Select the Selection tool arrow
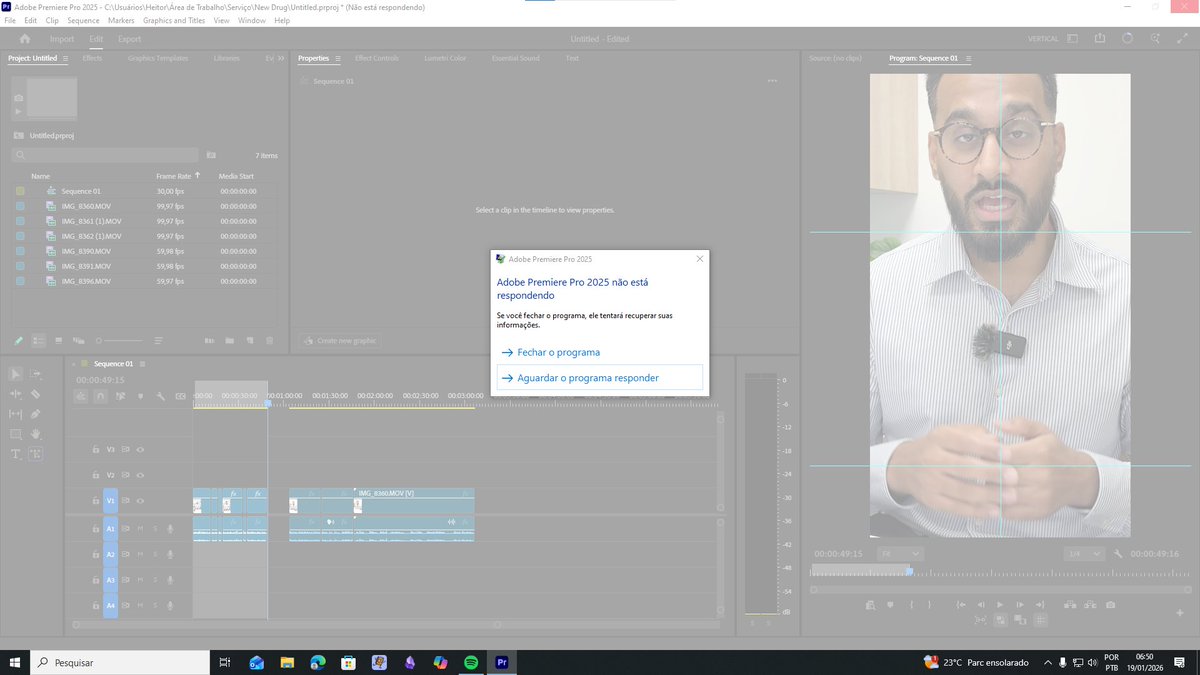 click(16, 373)
